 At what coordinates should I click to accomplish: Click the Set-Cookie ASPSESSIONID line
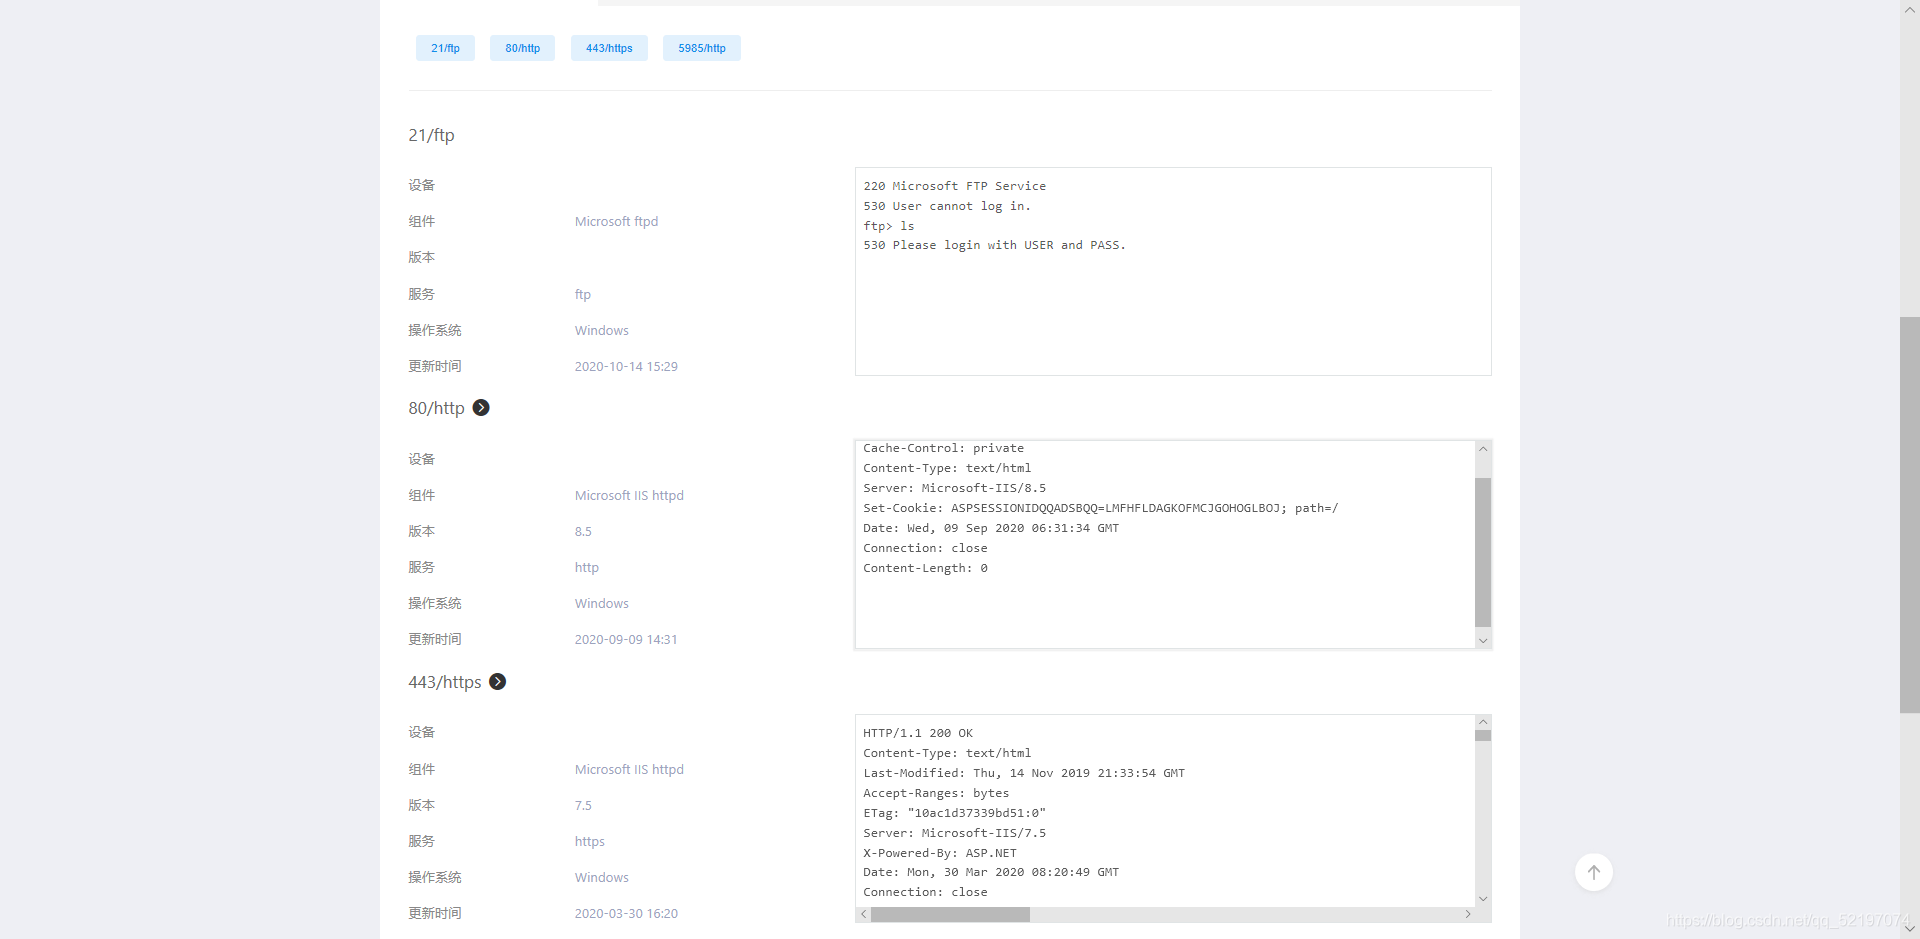pyautogui.click(x=1101, y=508)
